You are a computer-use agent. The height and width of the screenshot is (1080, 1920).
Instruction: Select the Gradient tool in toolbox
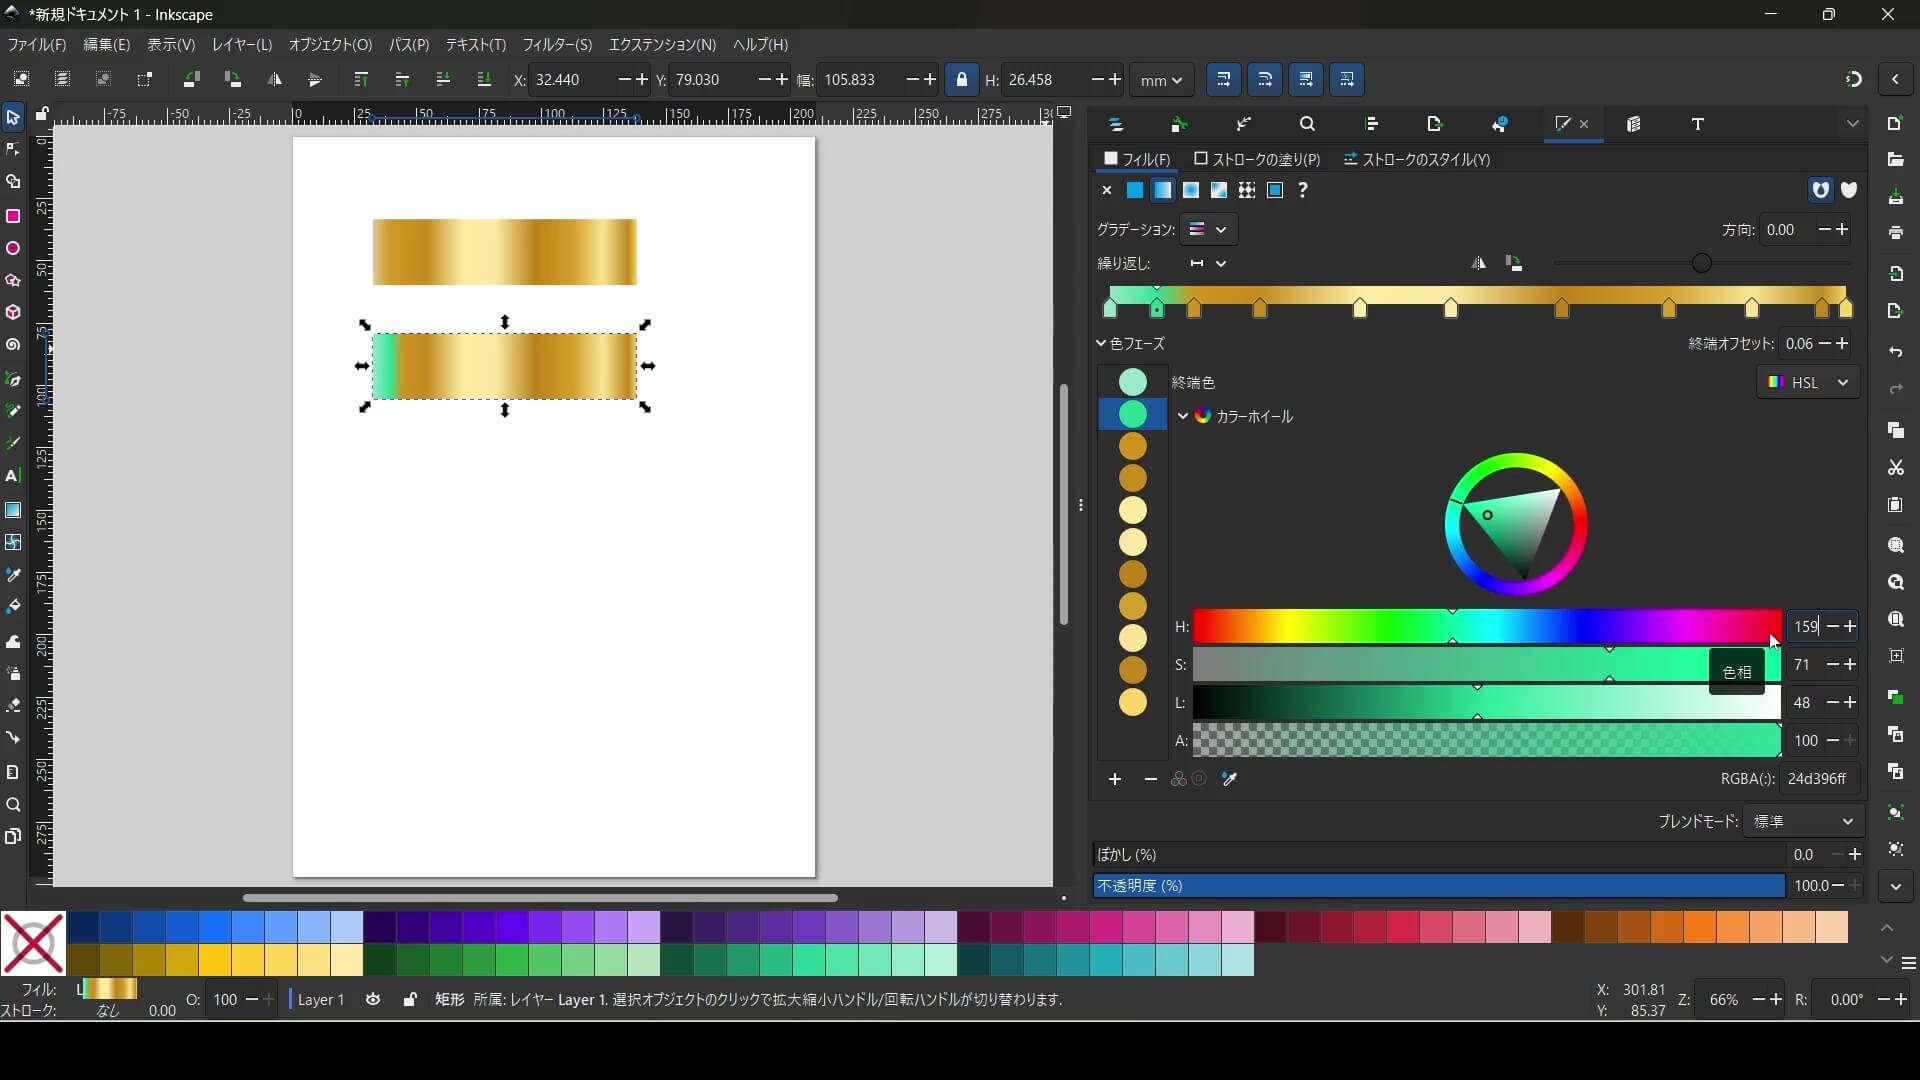[13, 509]
